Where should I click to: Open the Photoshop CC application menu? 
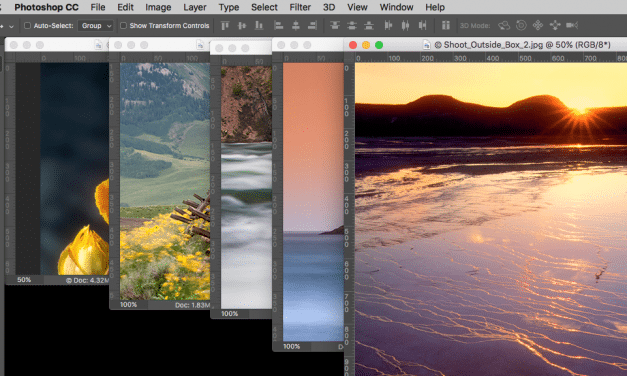(x=46, y=7)
